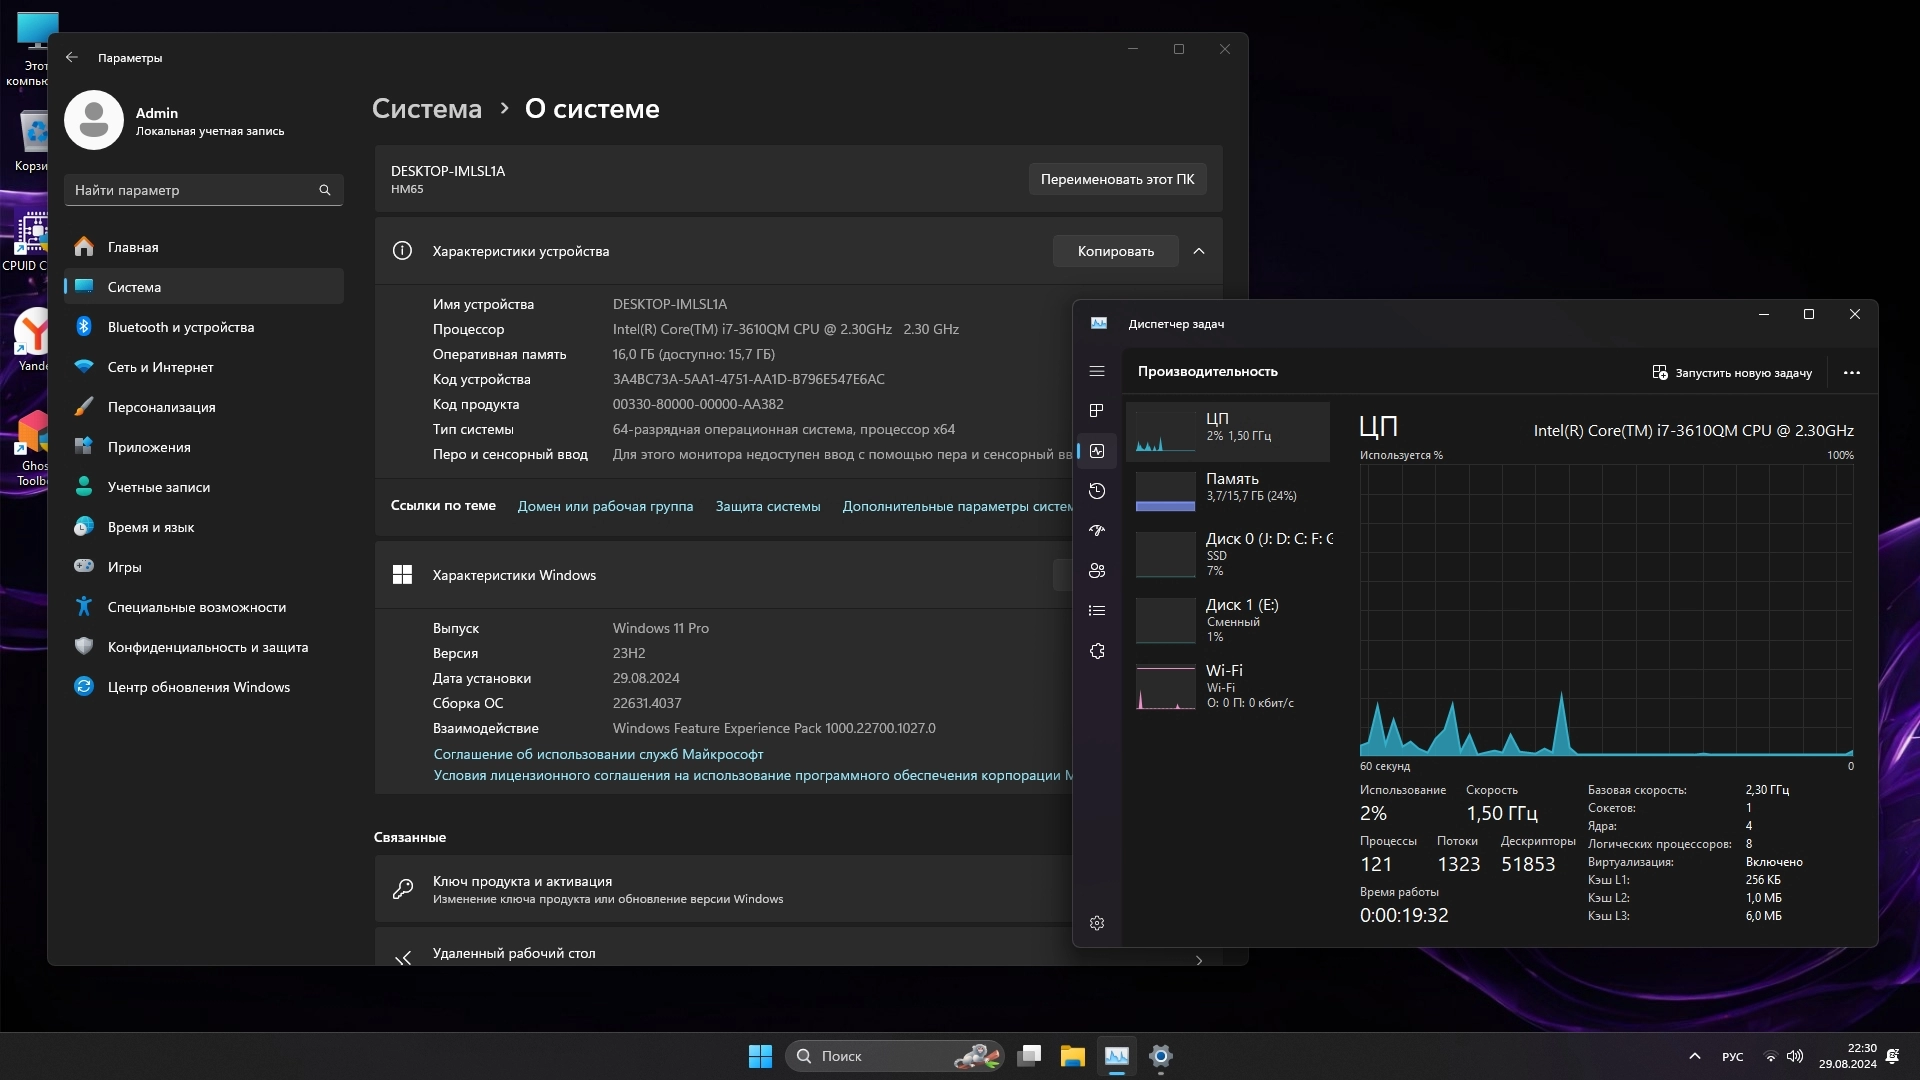
Task: Select Память performance graph thumbnail
Action: (1166, 491)
